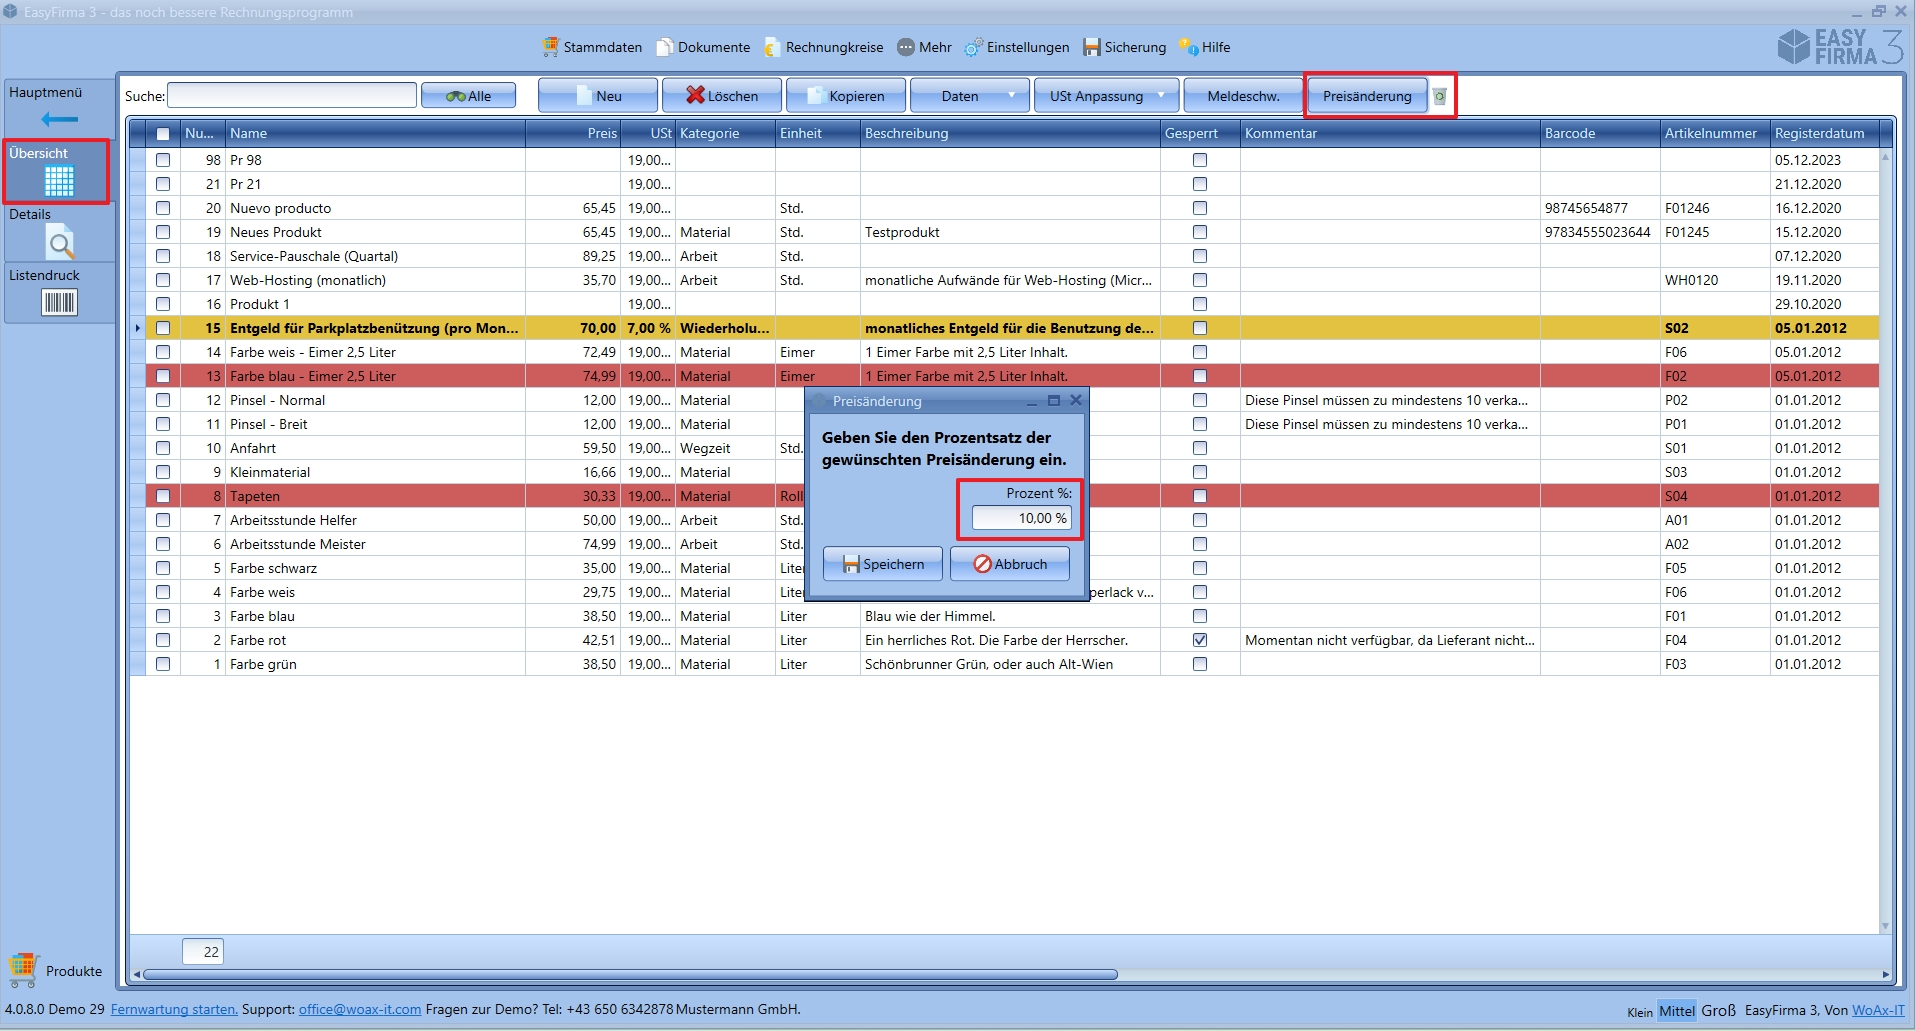Follow the Fernwartung starten link
Screen dimensions: 1915x1031
[174, 1009]
